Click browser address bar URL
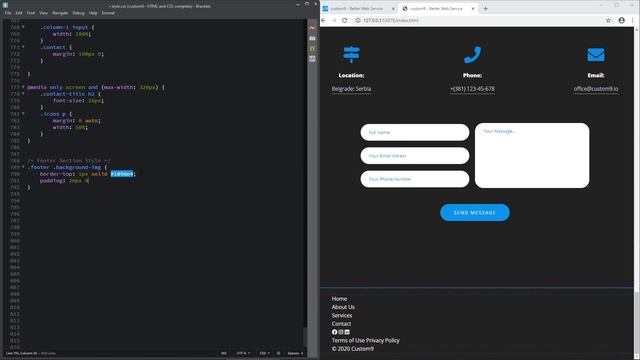 [391, 20]
